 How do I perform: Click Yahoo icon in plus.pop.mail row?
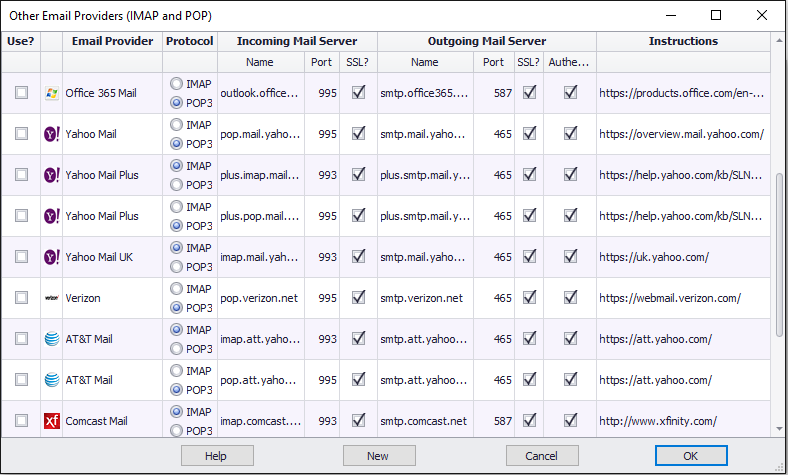(51, 216)
